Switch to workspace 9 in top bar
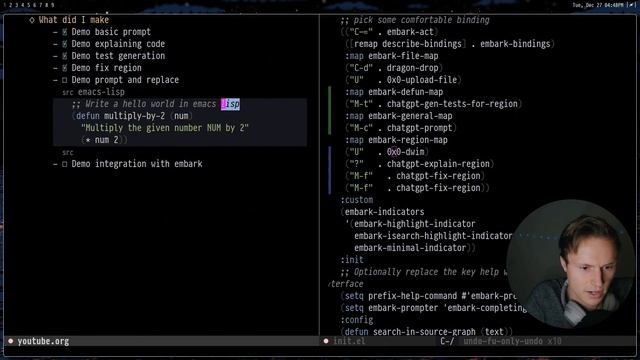640x360 pixels. pos(53,5)
